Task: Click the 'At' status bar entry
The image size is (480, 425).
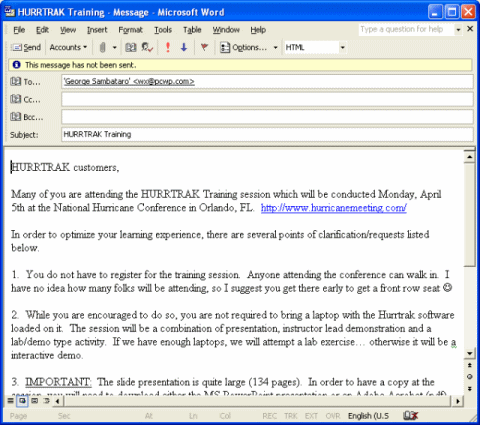Action: click(x=149, y=416)
